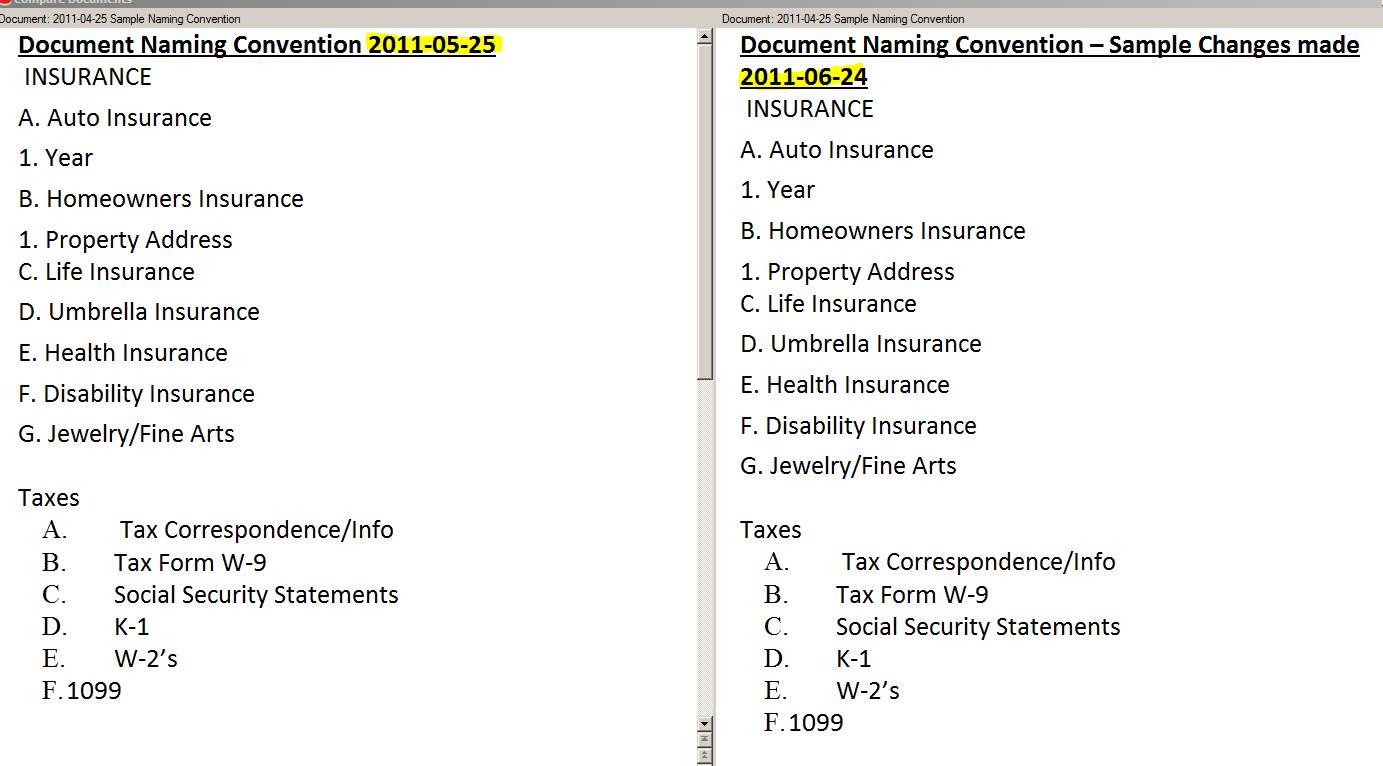Click the red Compare Documents window icon
The width and height of the screenshot is (1383, 766).
coord(5,3)
